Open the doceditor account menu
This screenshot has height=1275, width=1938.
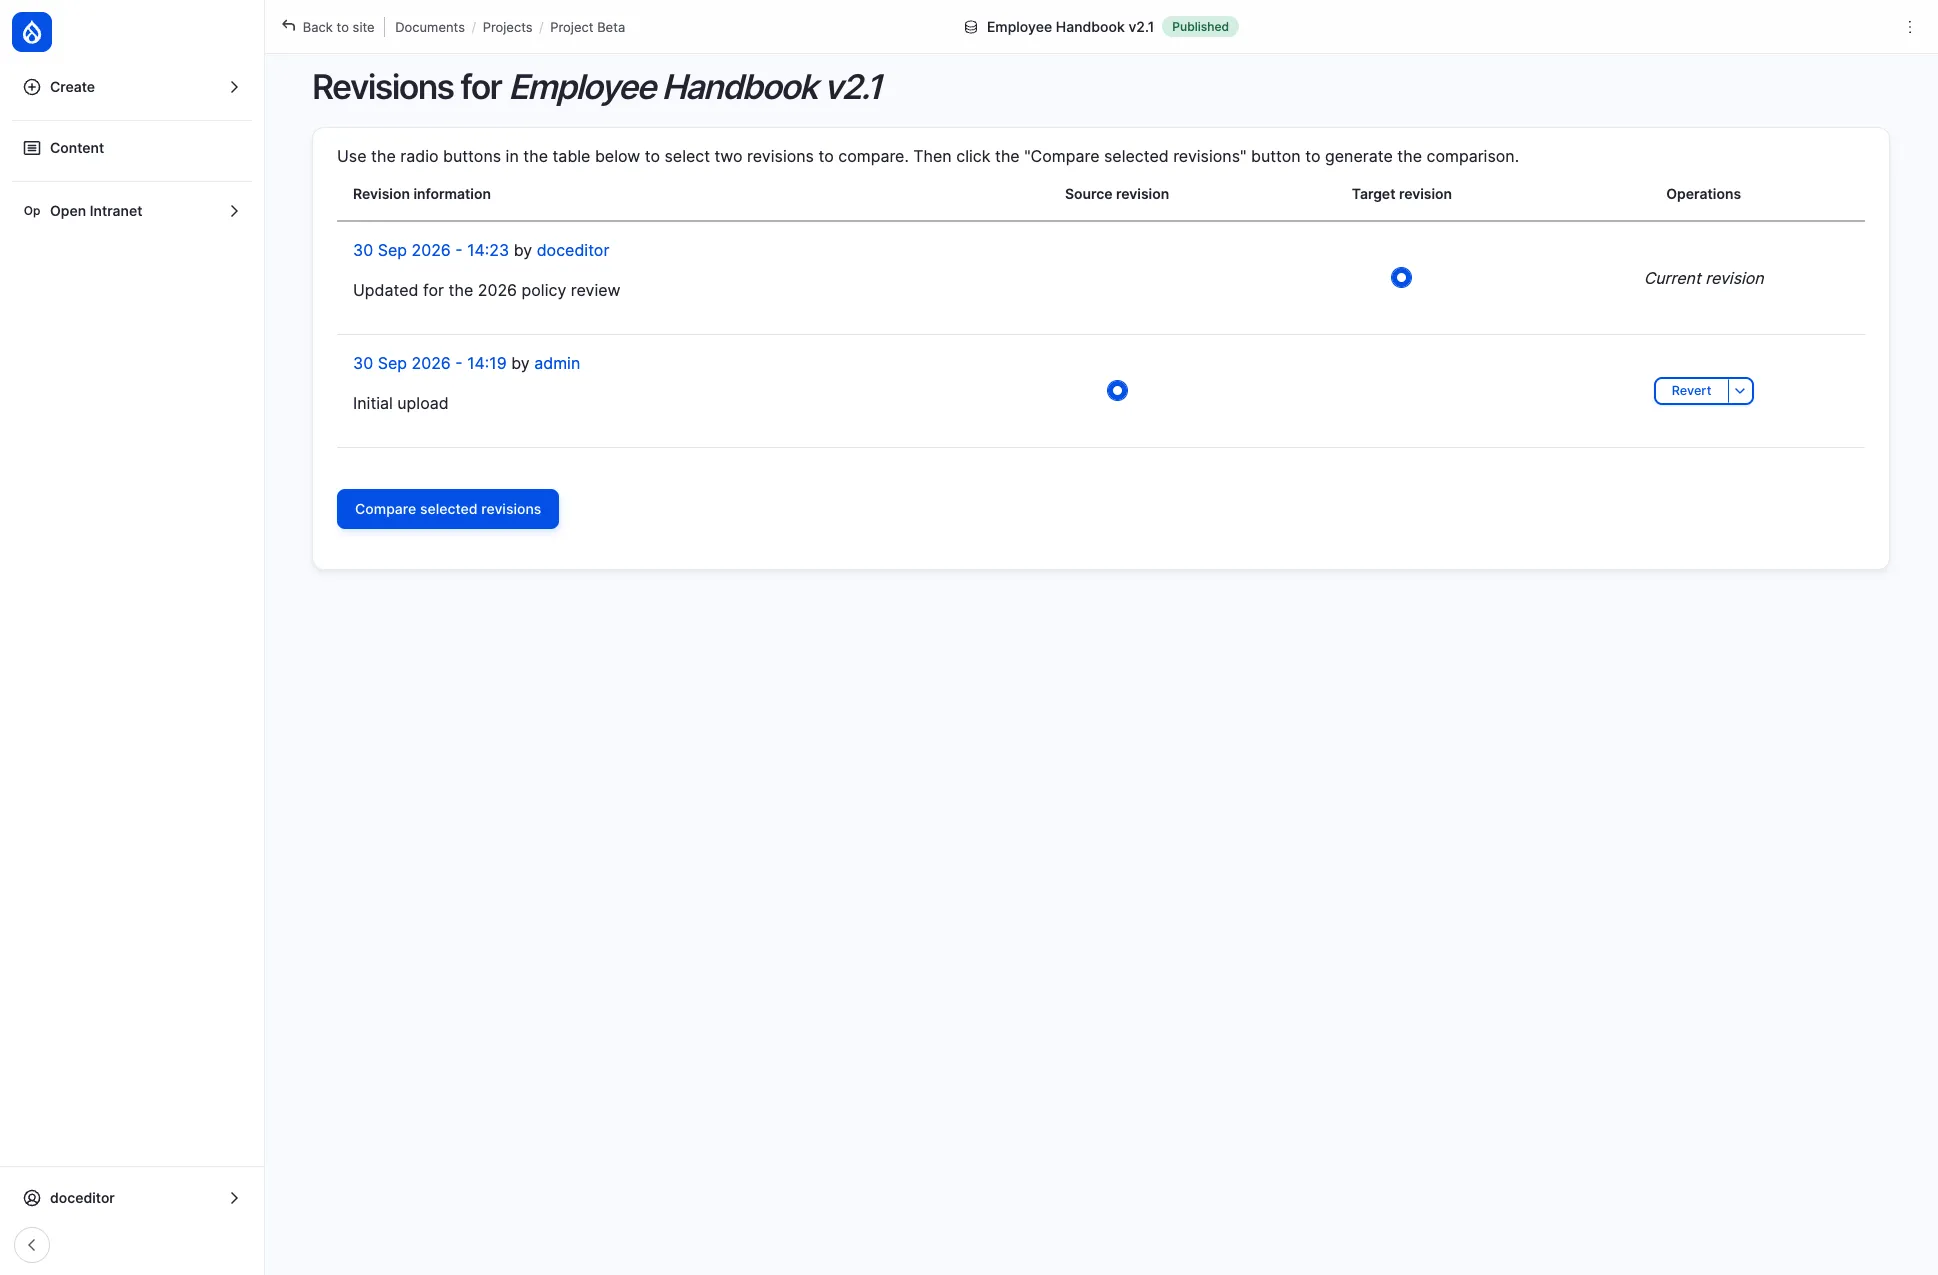132,1198
